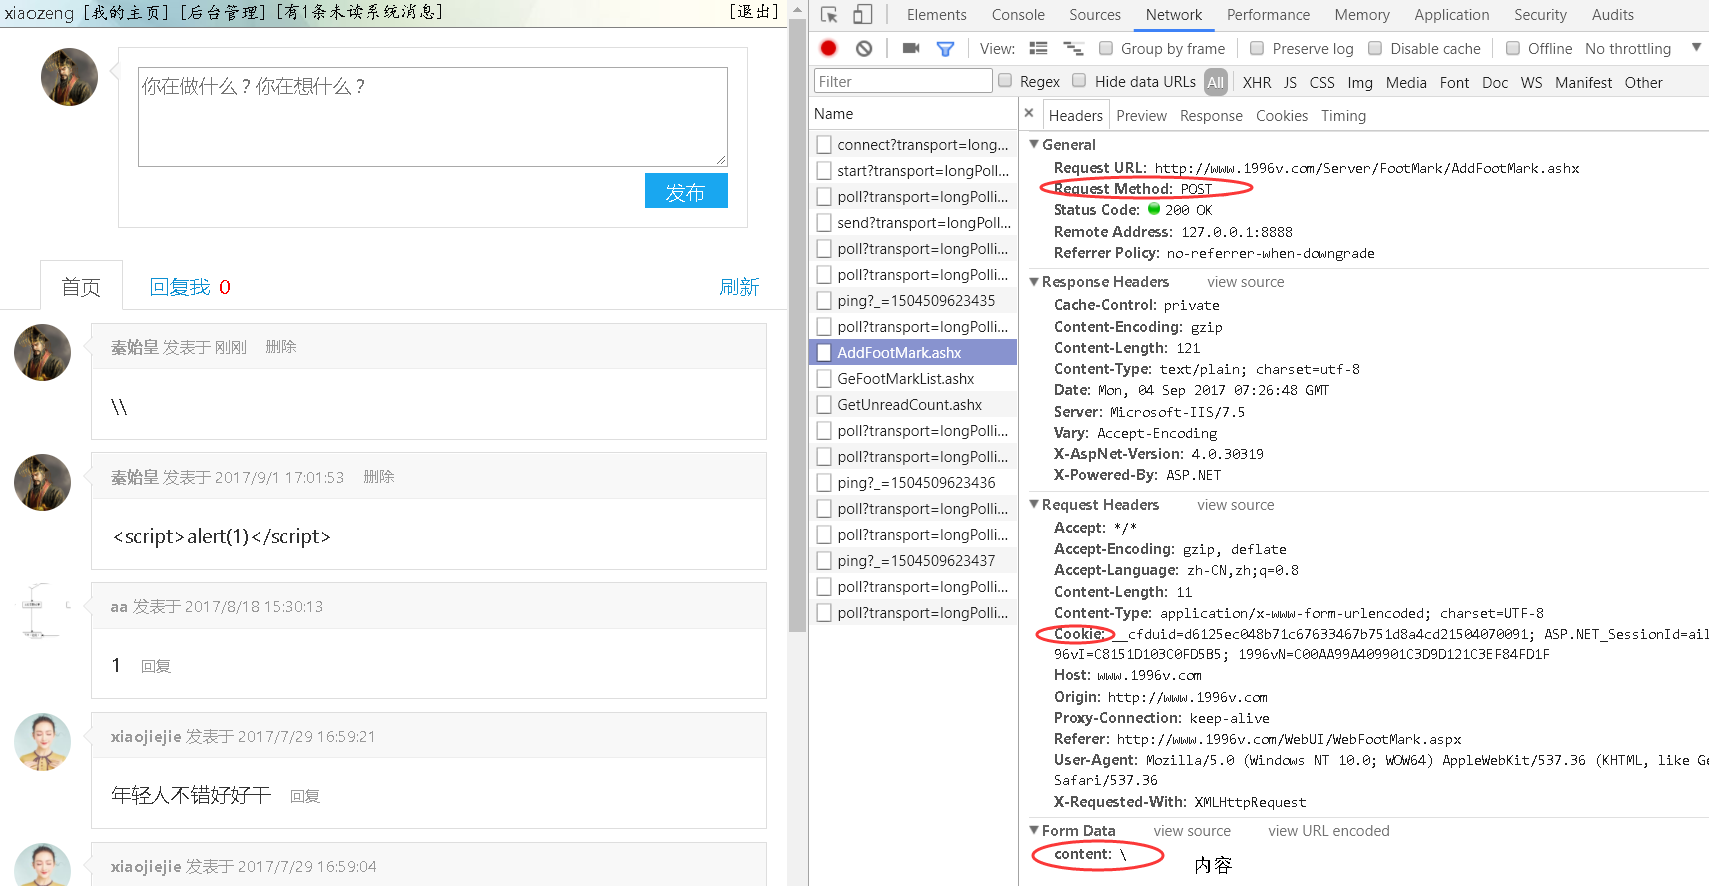Enable the Preserve log checkbox
Viewport: 1709px width, 886px height.
(1257, 48)
